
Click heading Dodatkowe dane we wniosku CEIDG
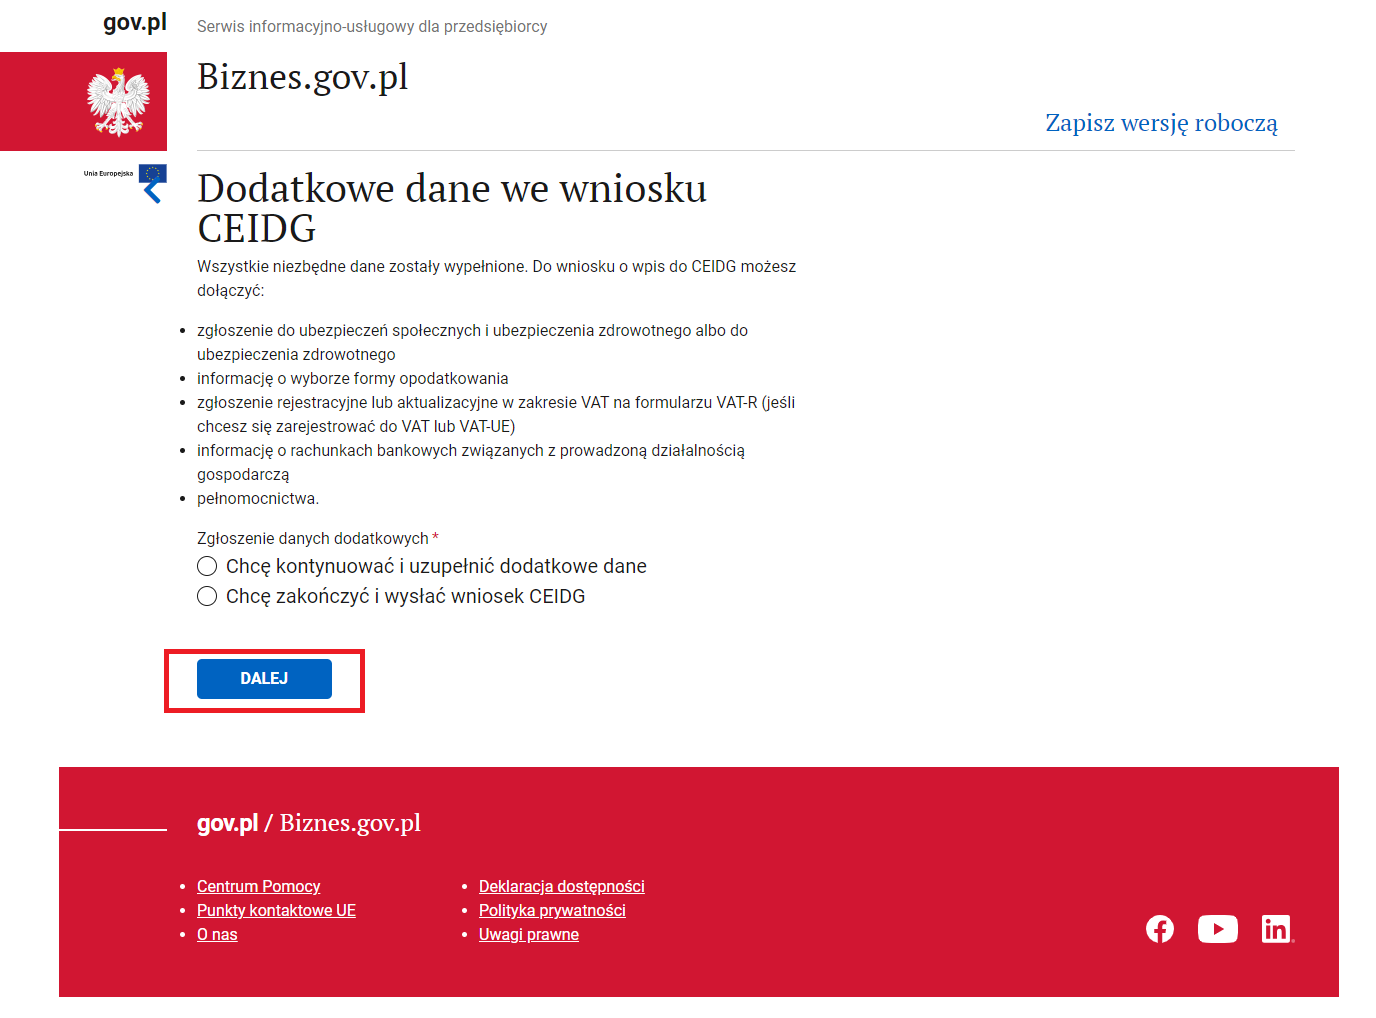(452, 208)
